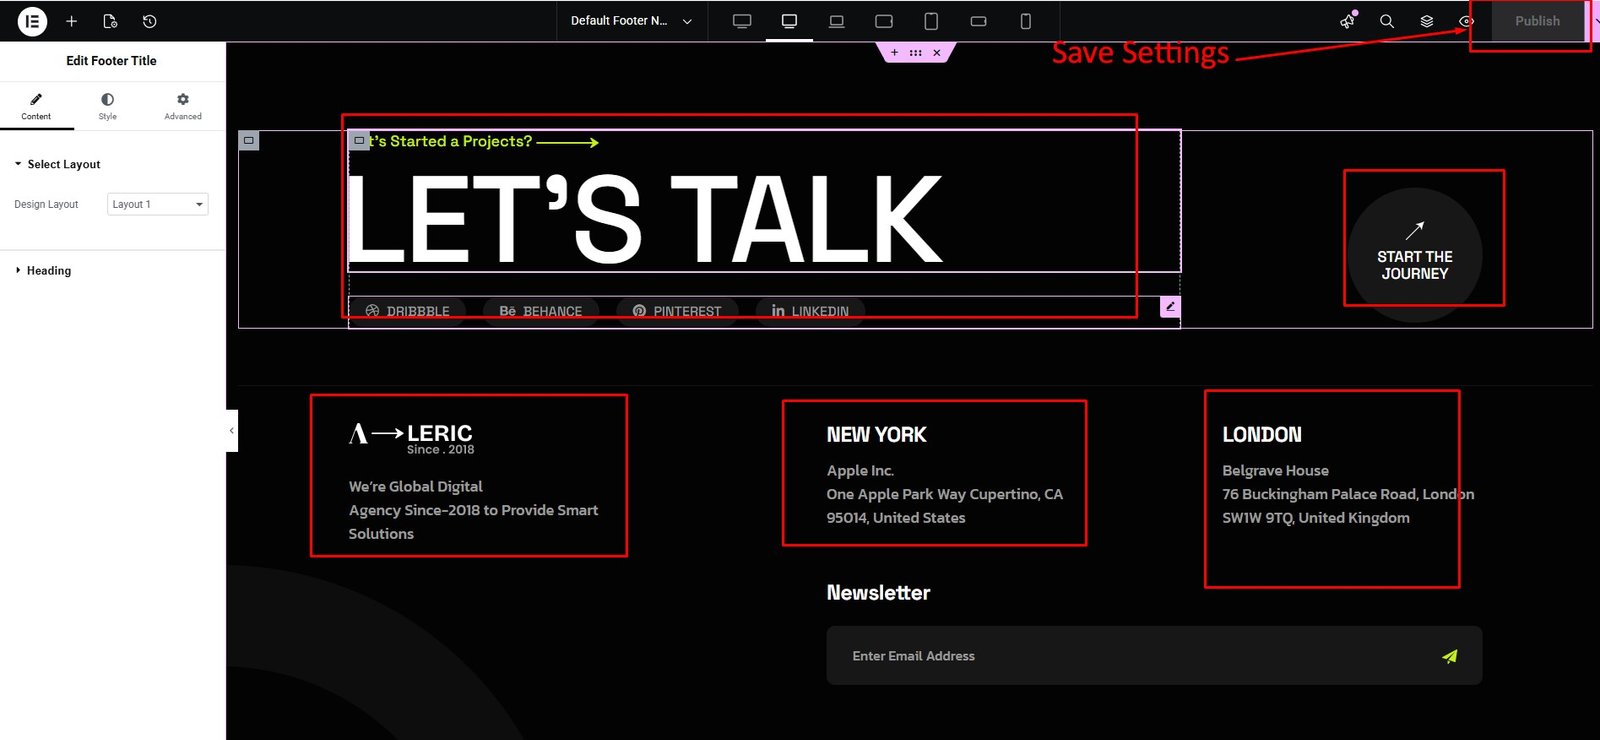This screenshot has width=1600, height=740.
Task: Click the Dribbble social link
Action: 408,311
